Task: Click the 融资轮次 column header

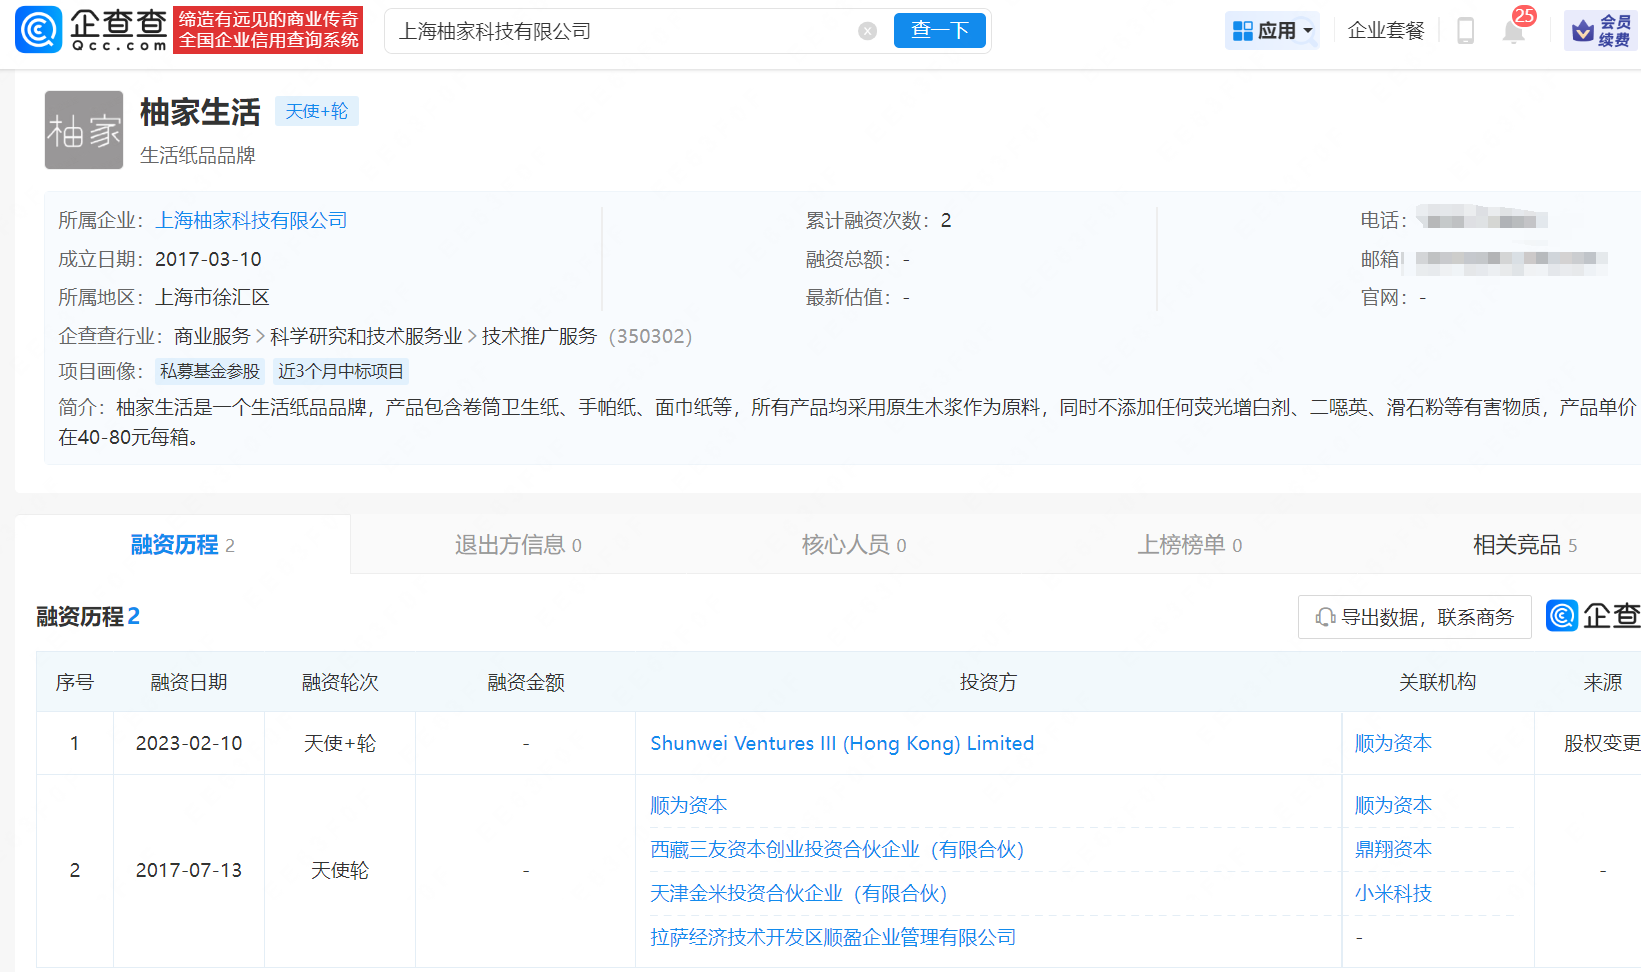Action: click(x=340, y=682)
